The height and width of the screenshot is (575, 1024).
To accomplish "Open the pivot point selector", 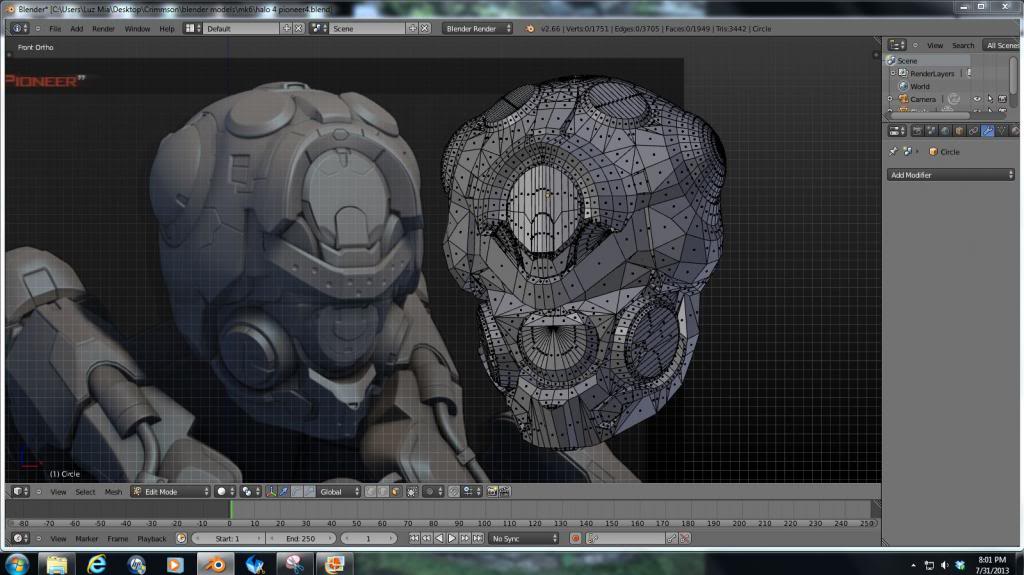I will click(250, 491).
